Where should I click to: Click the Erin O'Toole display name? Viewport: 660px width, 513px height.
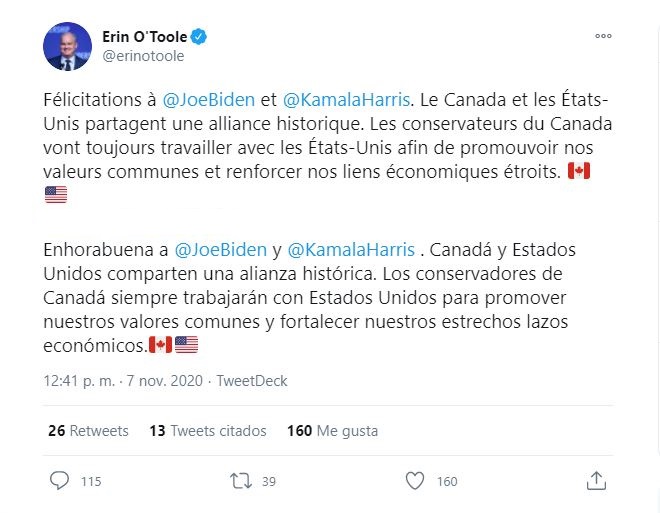[x=144, y=37]
